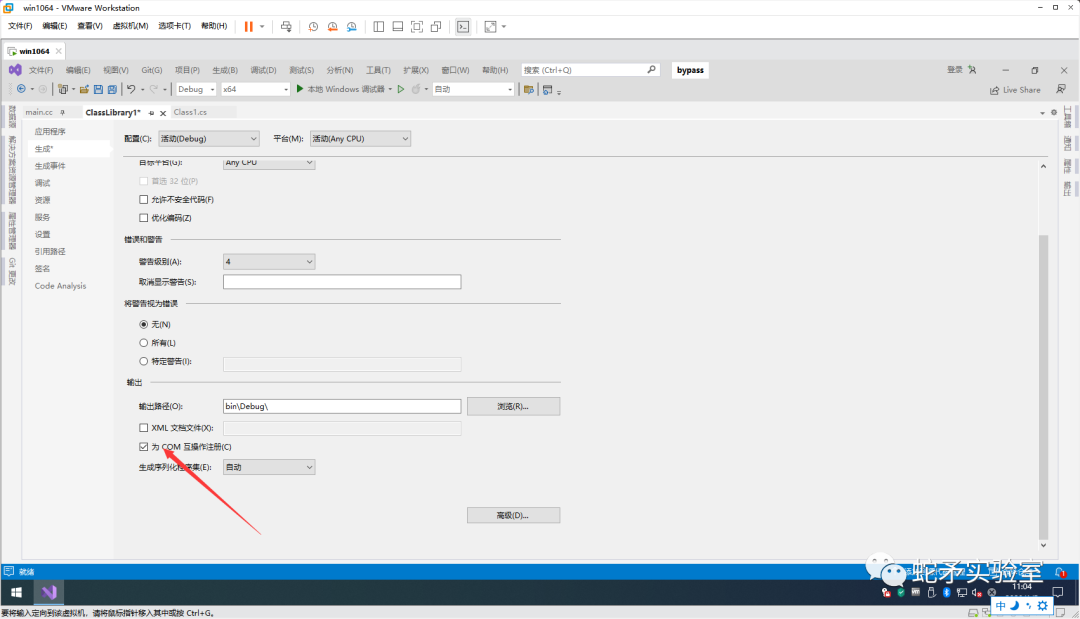
Task: Open file icon in Visual Studio toolbar
Action: (84, 89)
